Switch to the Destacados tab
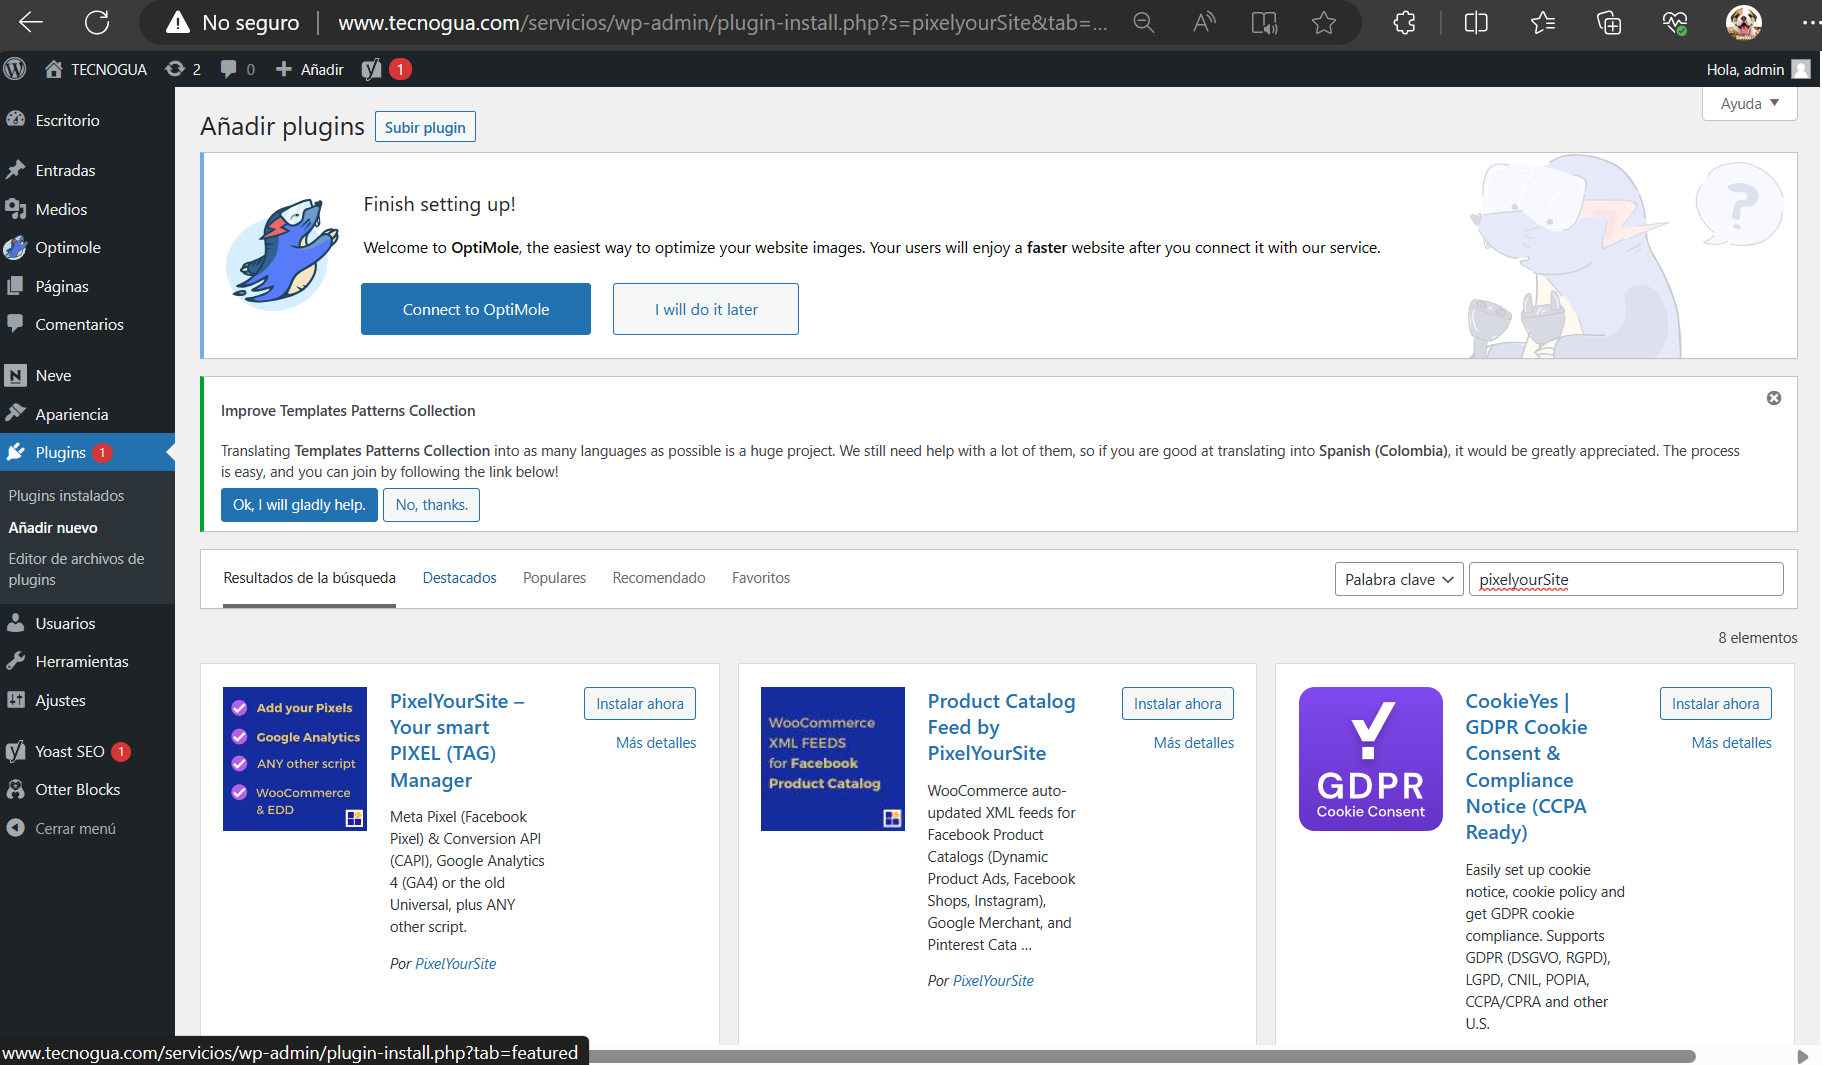This screenshot has height=1065, width=1822. pos(459,578)
